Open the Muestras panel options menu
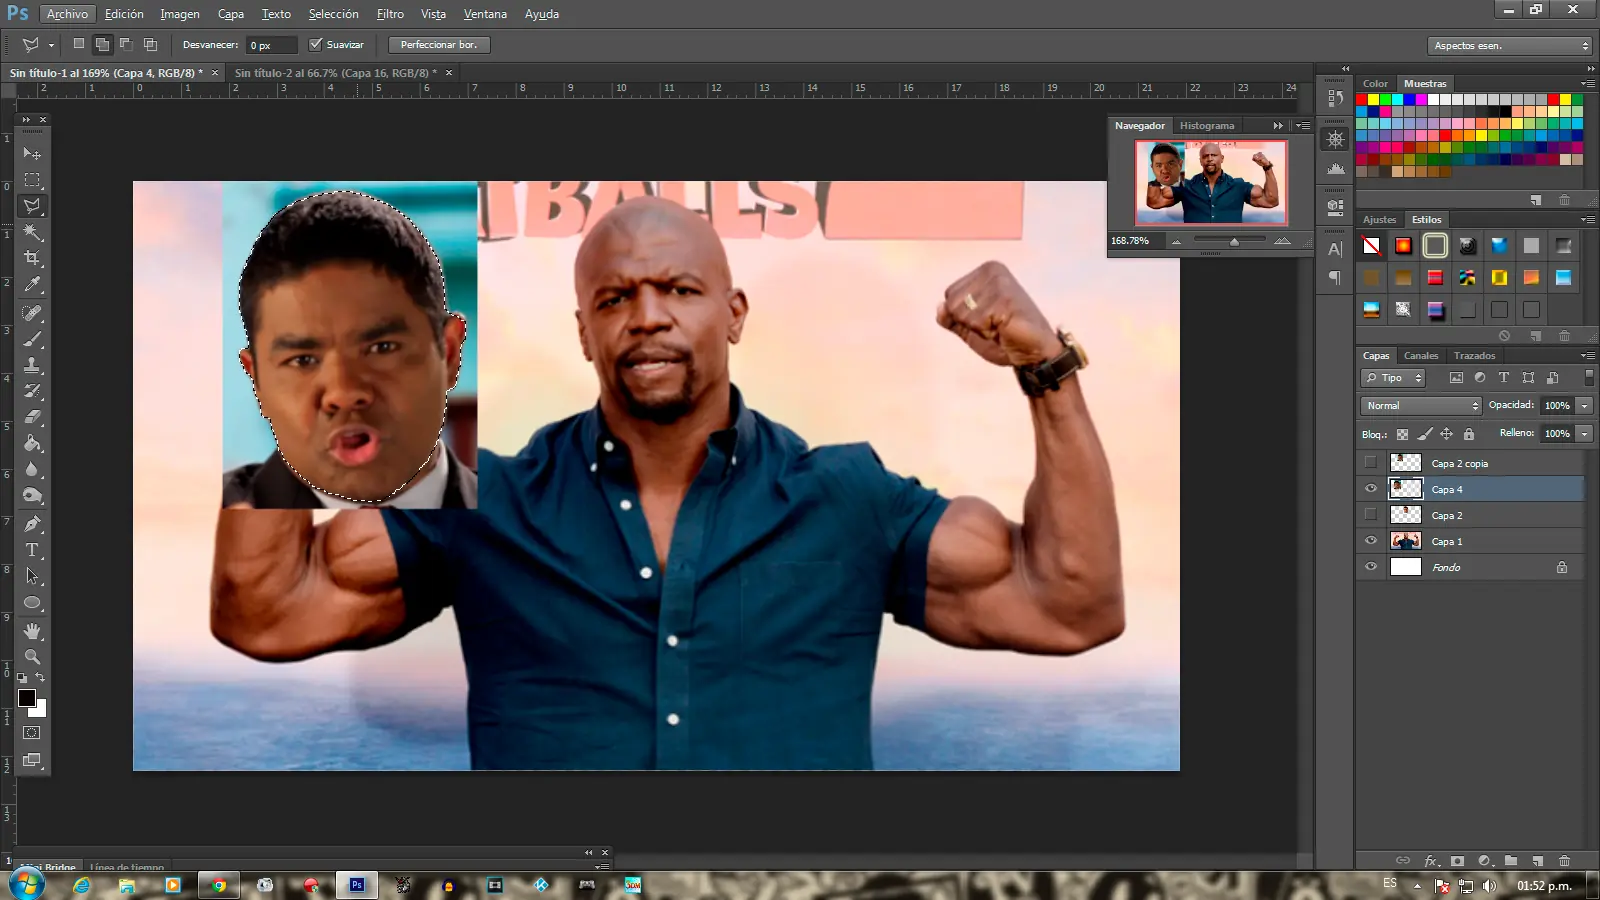Screen dimensions: 1600x900 (1588, 84)
